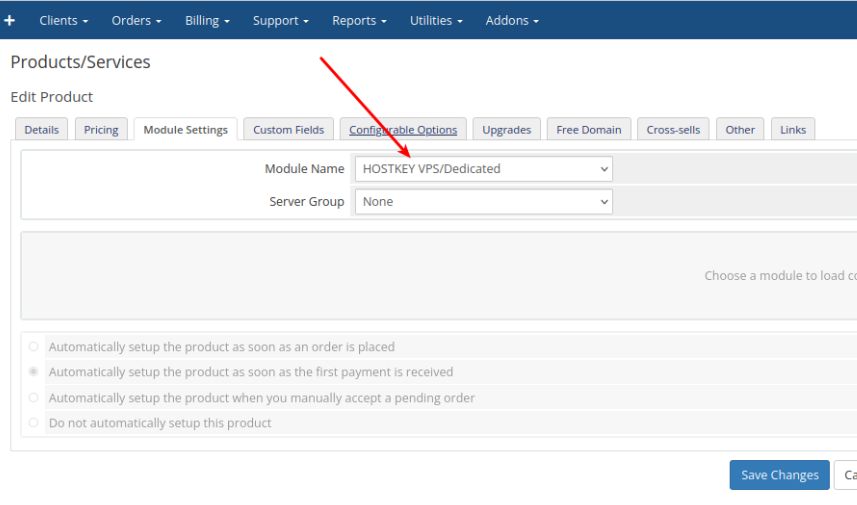Select the Upgrades tab
The width and height of the screenshot is (857, 505).
tap(506, 130)
